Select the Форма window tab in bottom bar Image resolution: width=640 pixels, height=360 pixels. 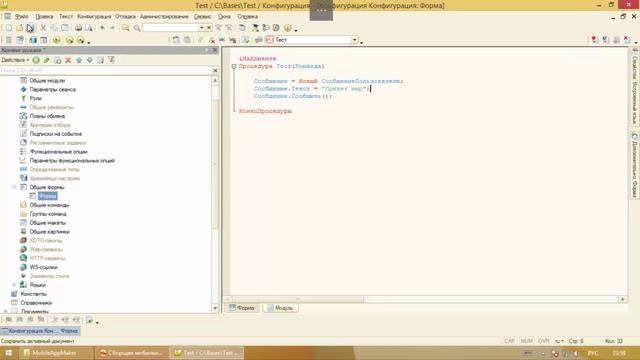pos(69,331)
